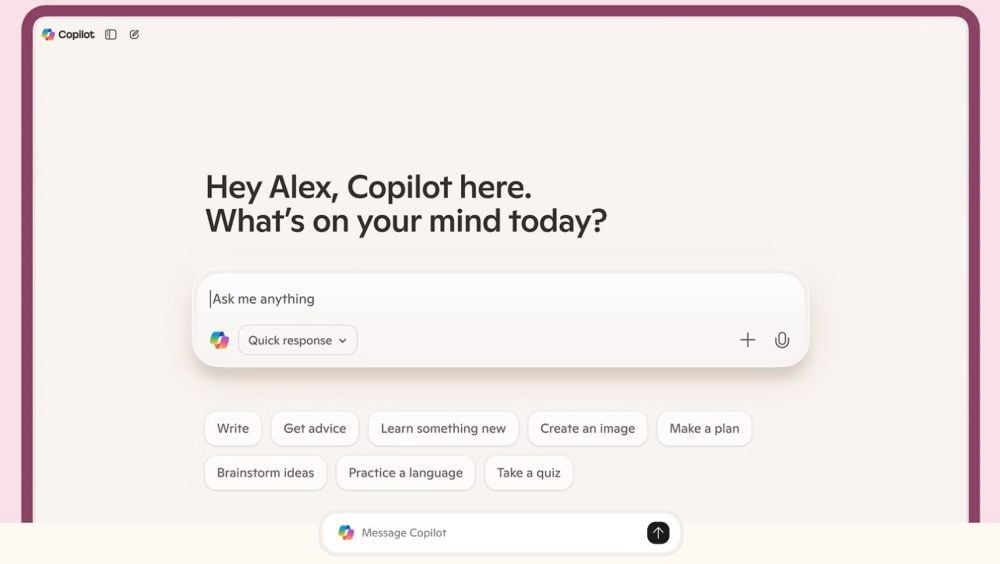Image resolution: width=1000 pixels, height=564 pixels.
Task: Click Copilot icon inside Ask me anything box
Action: pos(219,340)
